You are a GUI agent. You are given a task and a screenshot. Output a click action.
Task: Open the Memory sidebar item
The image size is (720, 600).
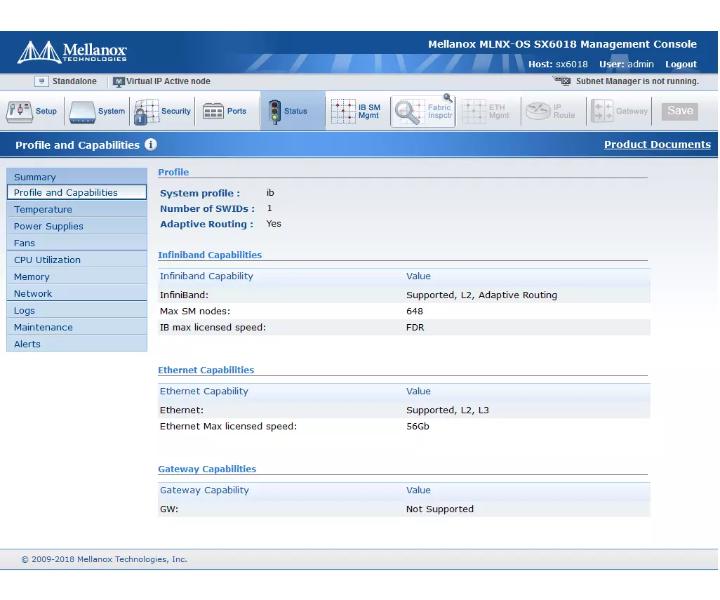click(77, 277)
